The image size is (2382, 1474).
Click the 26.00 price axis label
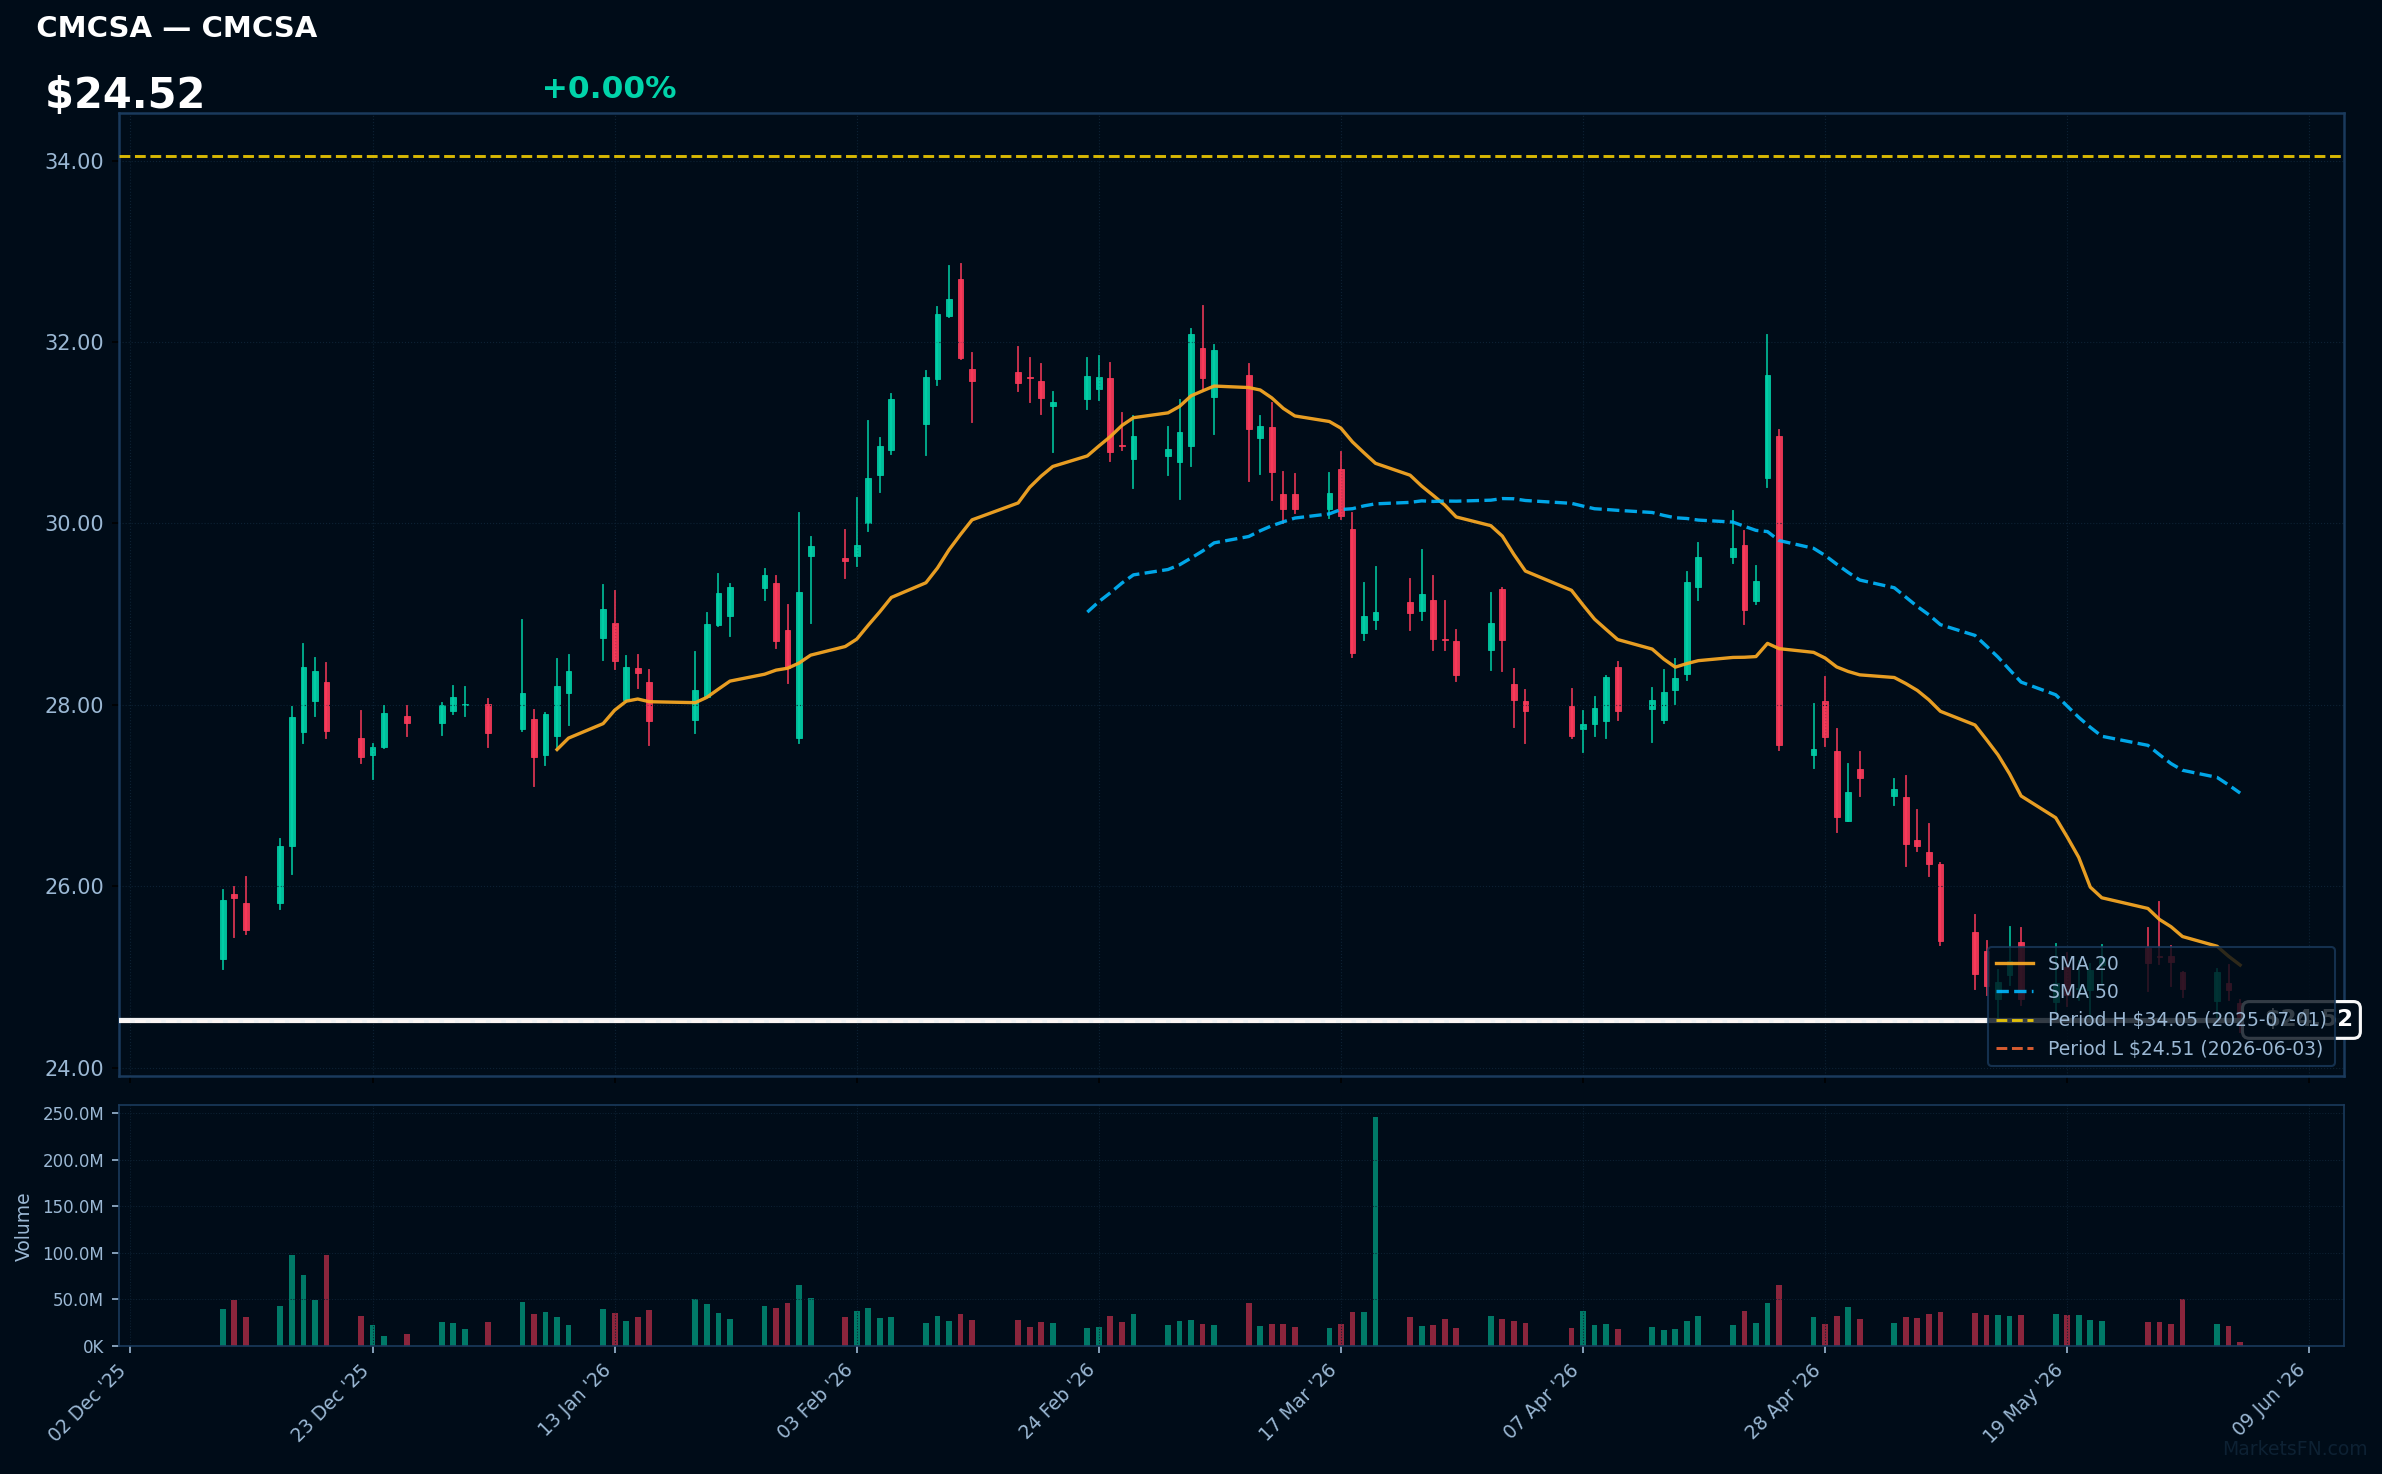coord(74,887)
